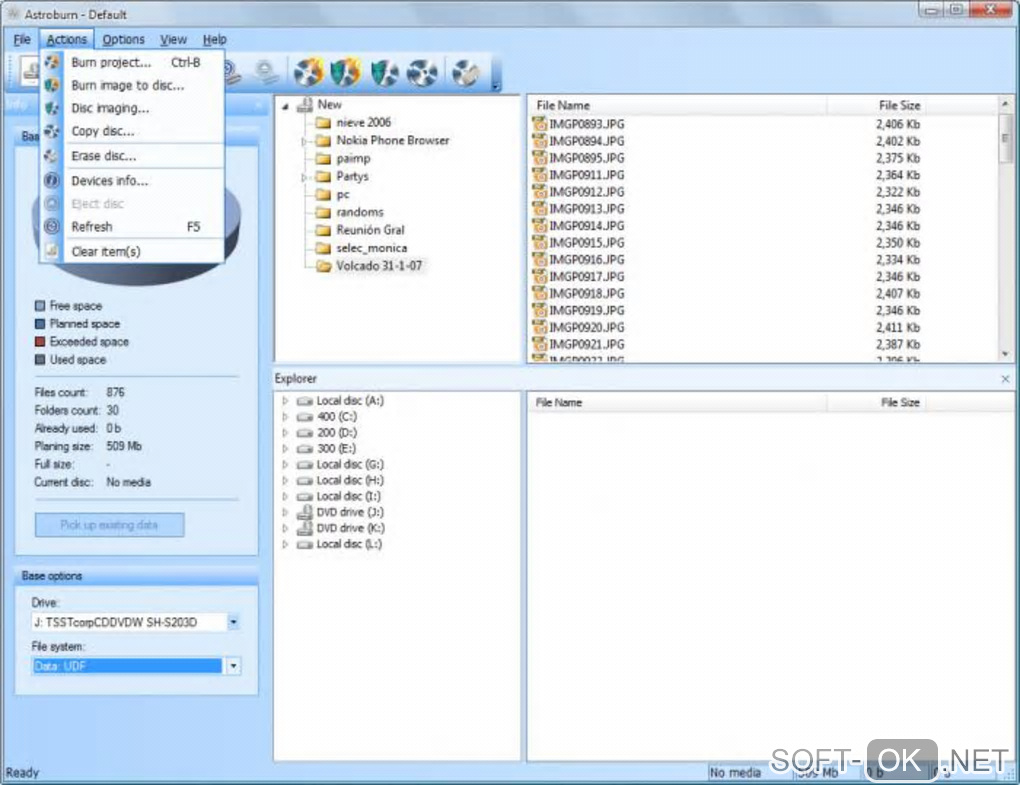Click the DVD drive (K:) icon
This screenshot has width=1020, height=785.
coord(304,528)
